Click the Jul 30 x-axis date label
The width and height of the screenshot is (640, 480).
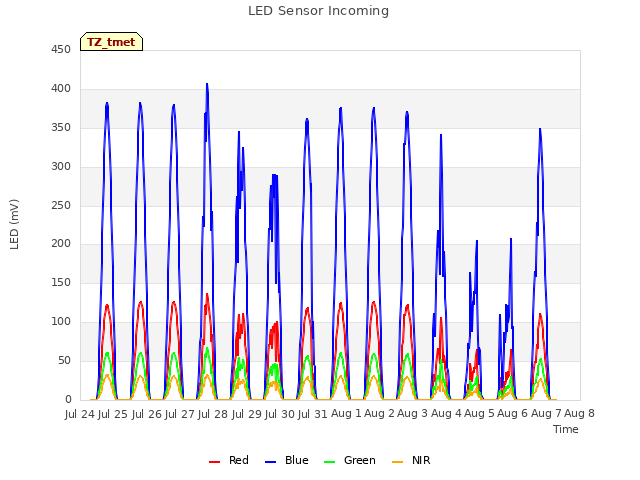pos(280,414)
